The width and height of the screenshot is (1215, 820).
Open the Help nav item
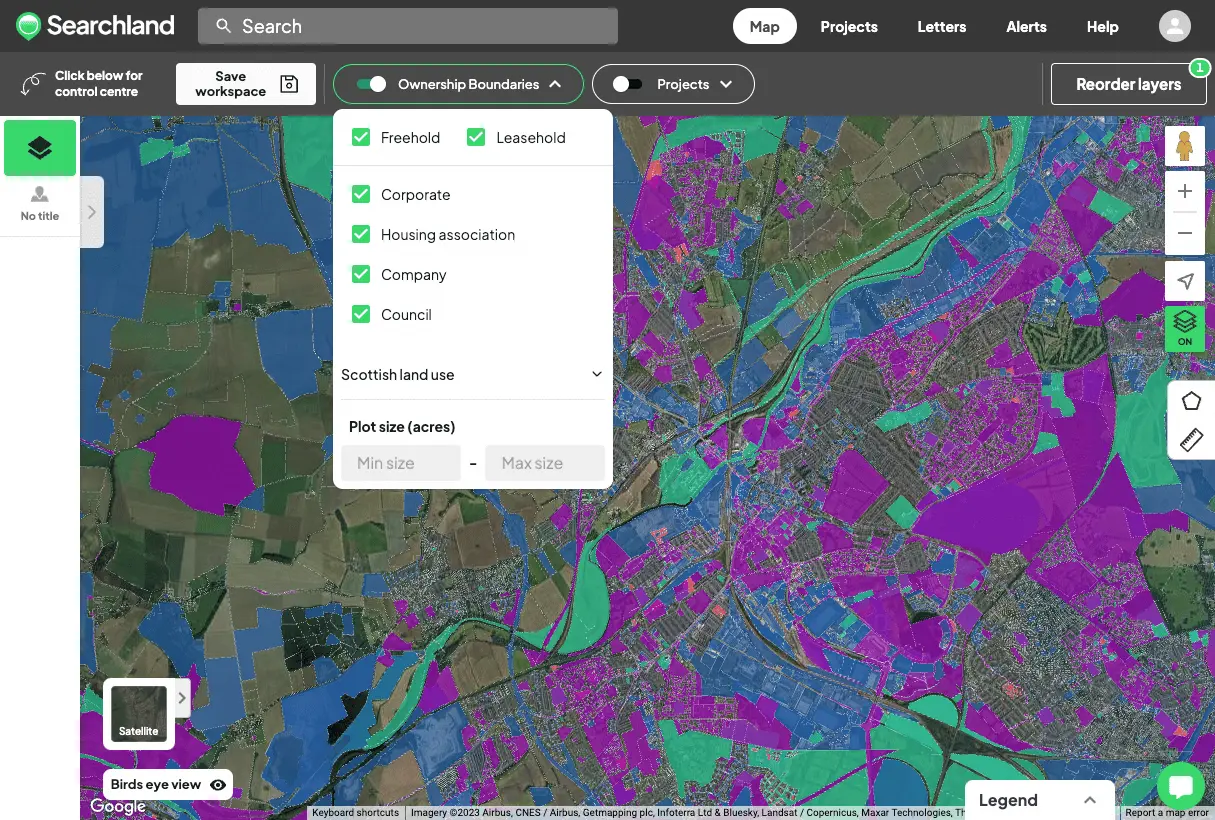(x=1102, y=27)
